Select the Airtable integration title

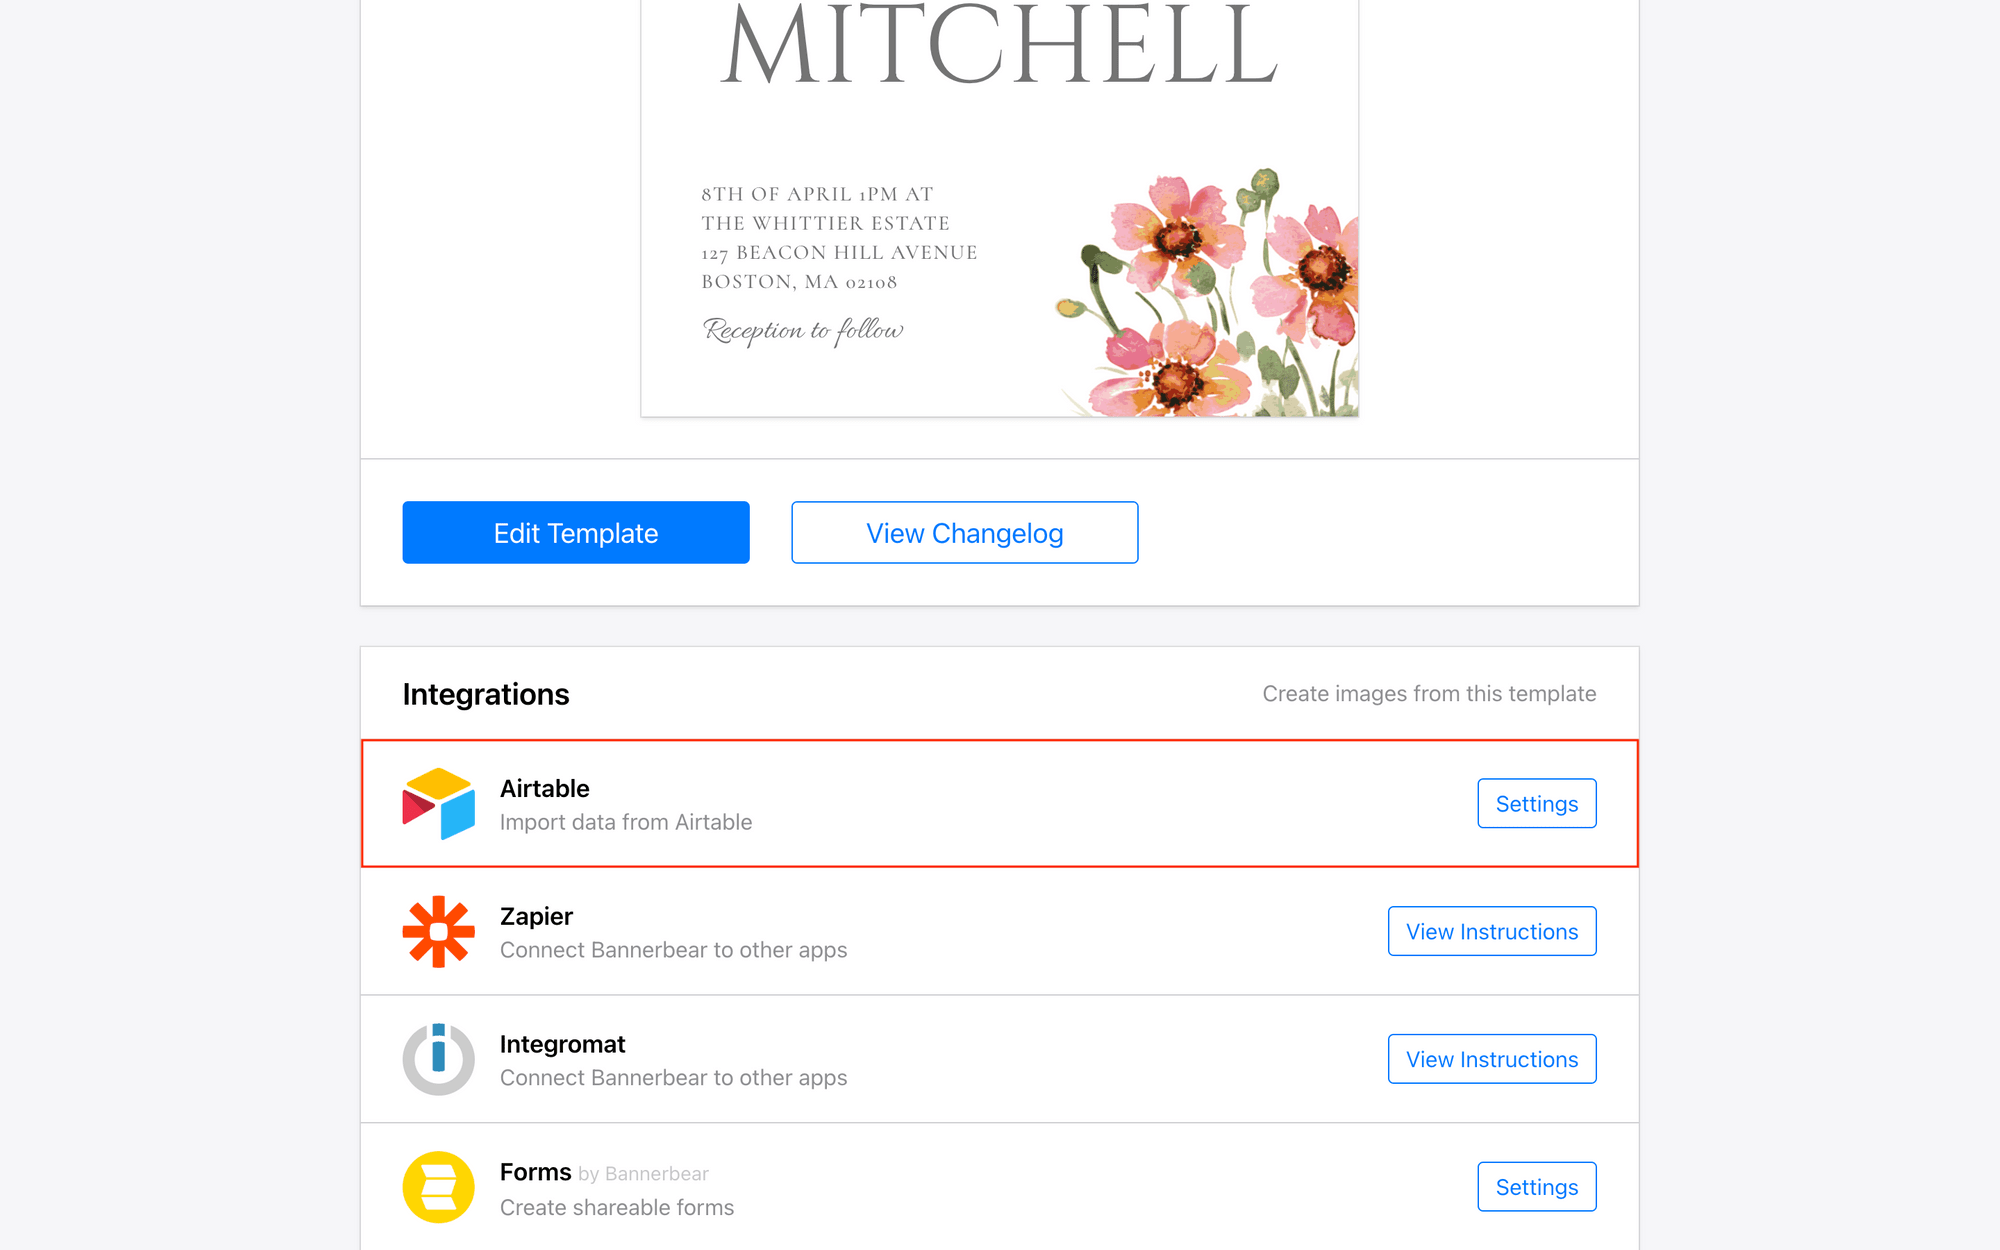[x=544, y=789]
